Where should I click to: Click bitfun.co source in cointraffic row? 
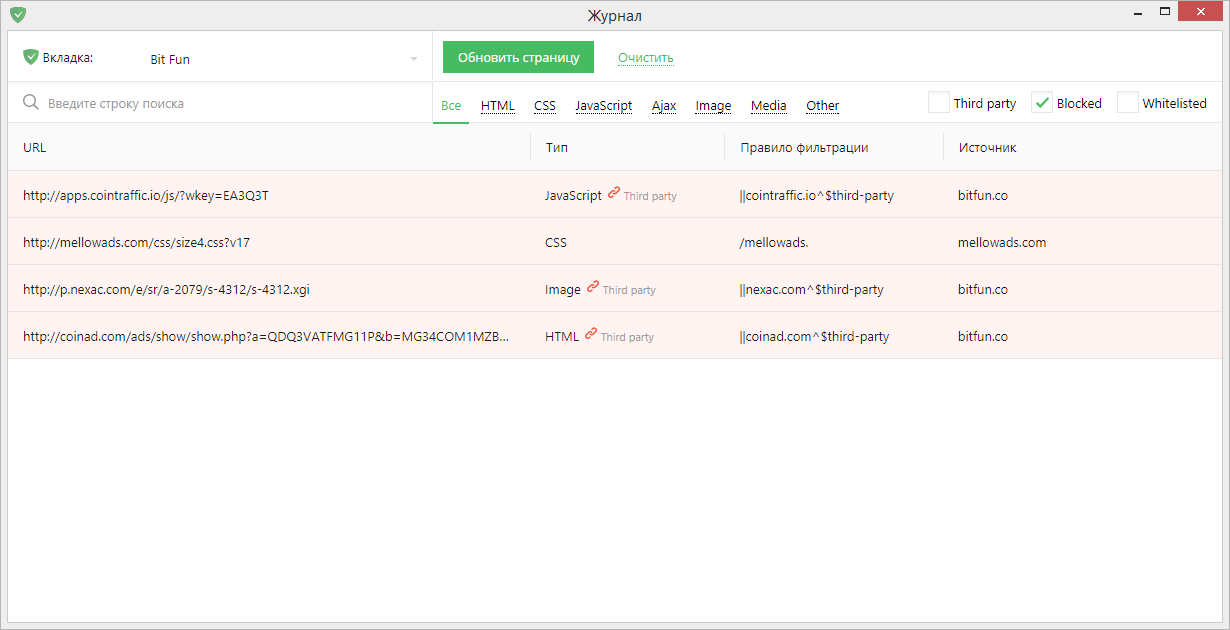point(983,195)
